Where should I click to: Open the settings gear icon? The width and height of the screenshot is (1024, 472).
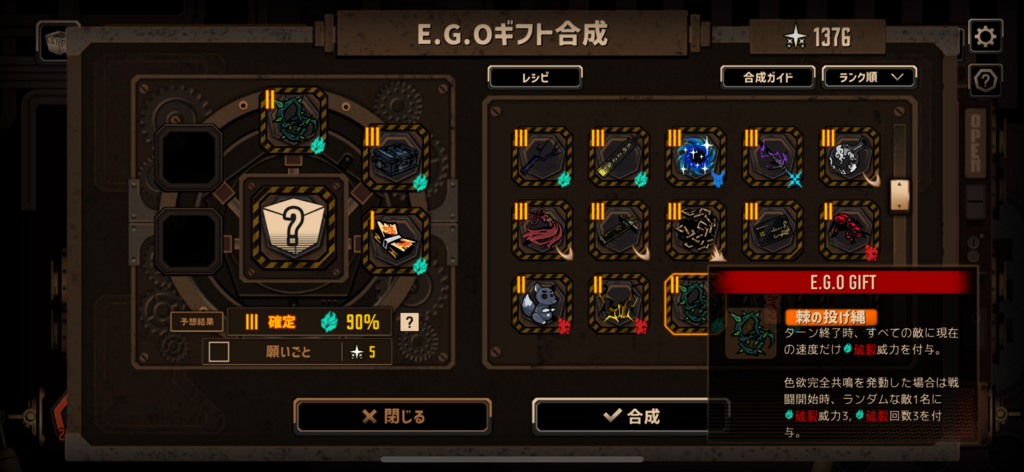click(x=985, y=36)
